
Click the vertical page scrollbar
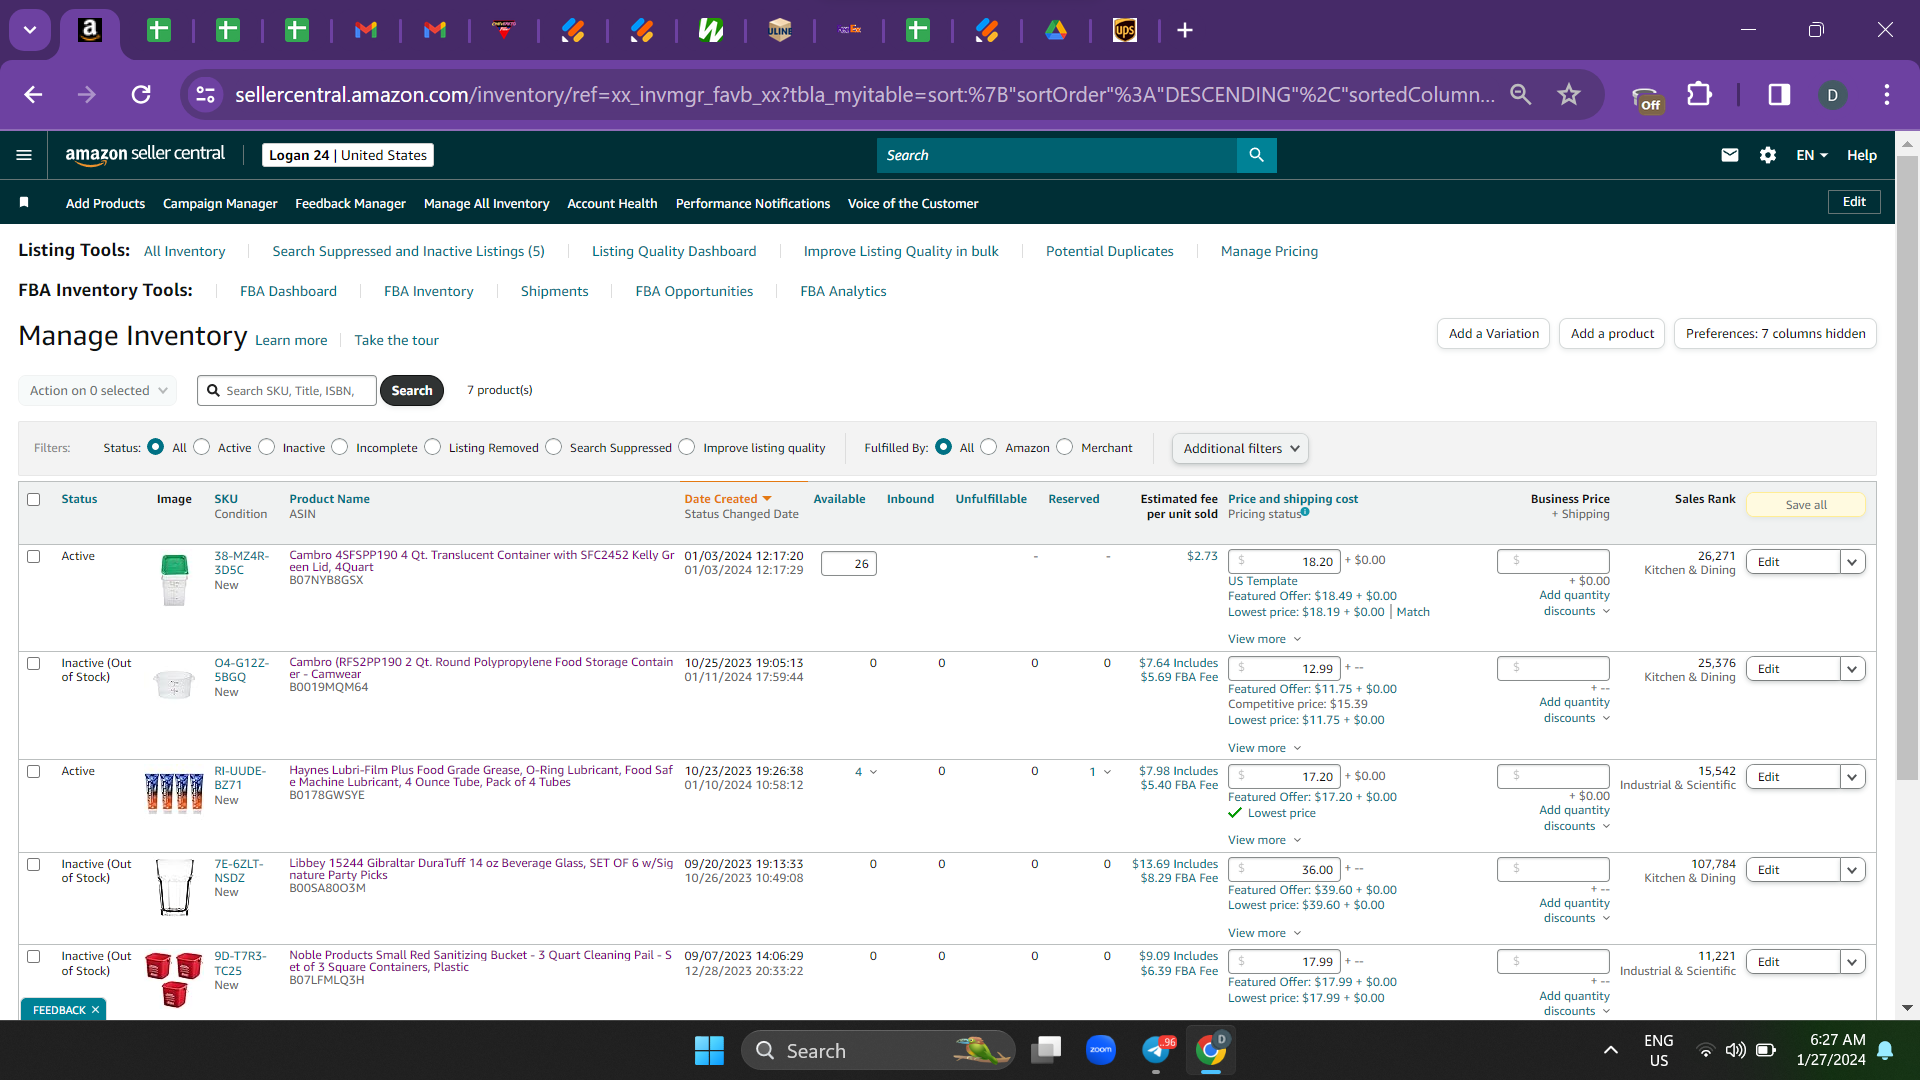tap(1907, 470)
